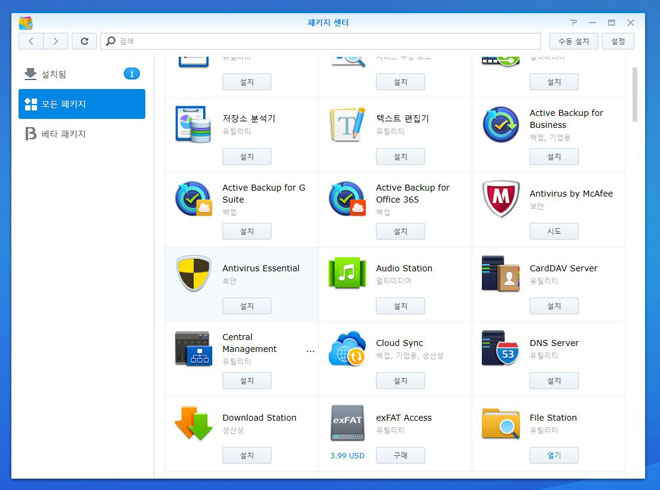The width and height of the screenshot is (660, 490).
Task: Switch to Beta Packages (베타 패키지)
Action: coord(82,134)
